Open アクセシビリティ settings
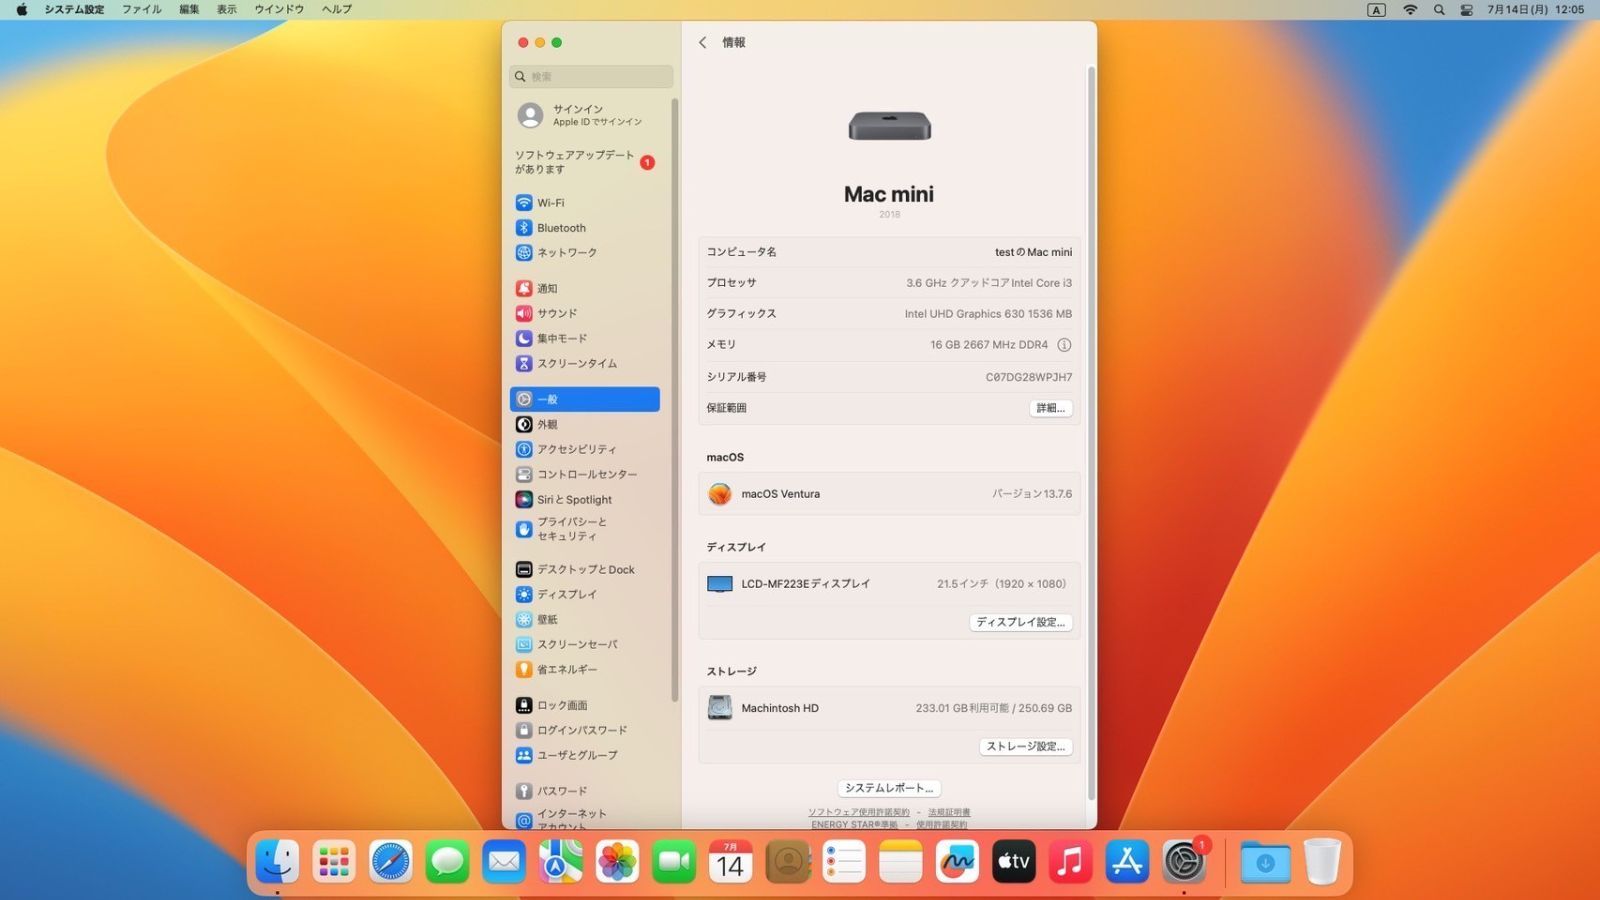This screenshot has height=900, width=1600. coord(585,449)
